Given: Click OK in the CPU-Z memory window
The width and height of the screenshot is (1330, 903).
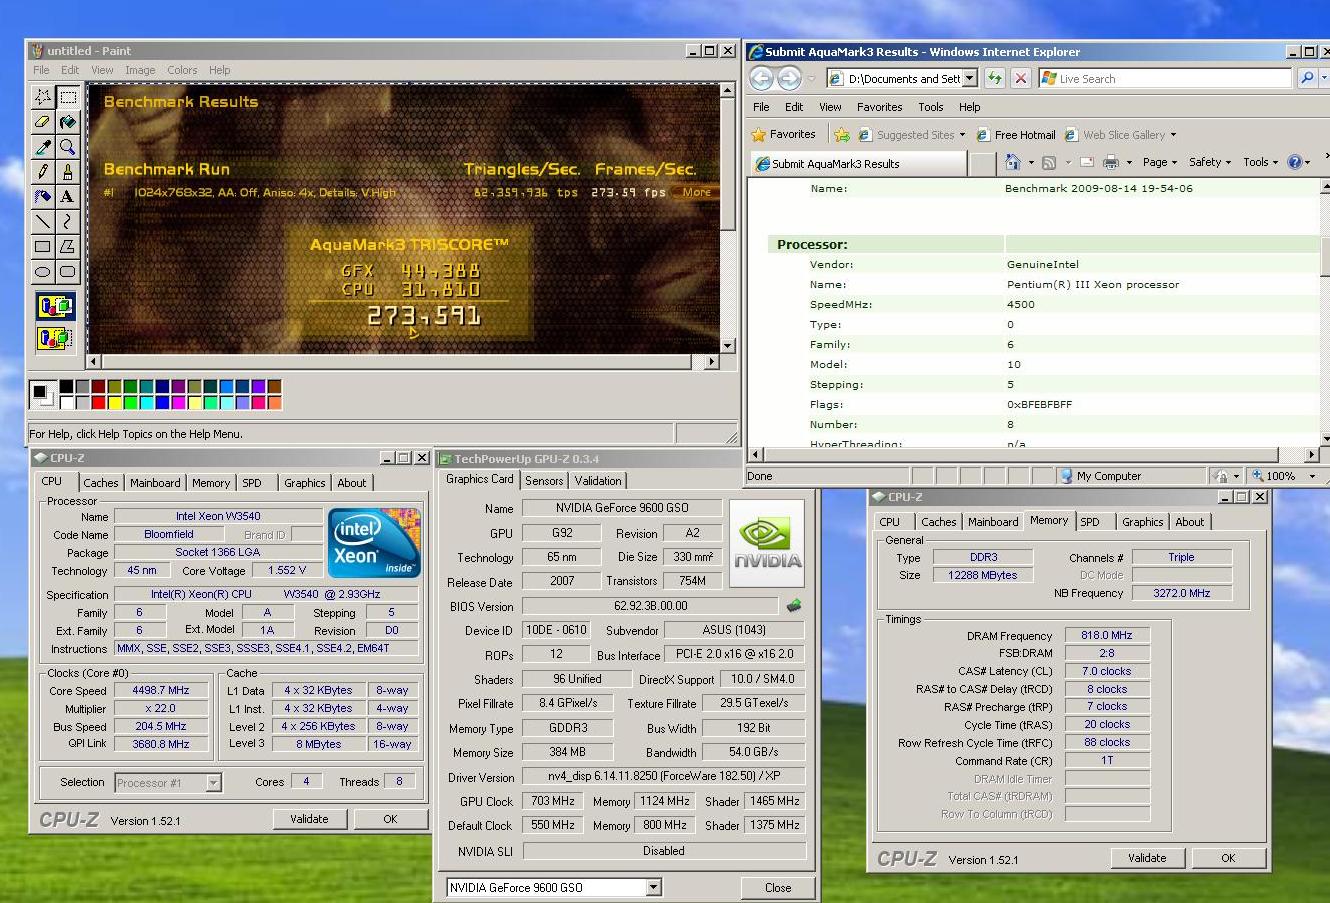Looking at the screenshot, I should click(x=1228, y=858).
